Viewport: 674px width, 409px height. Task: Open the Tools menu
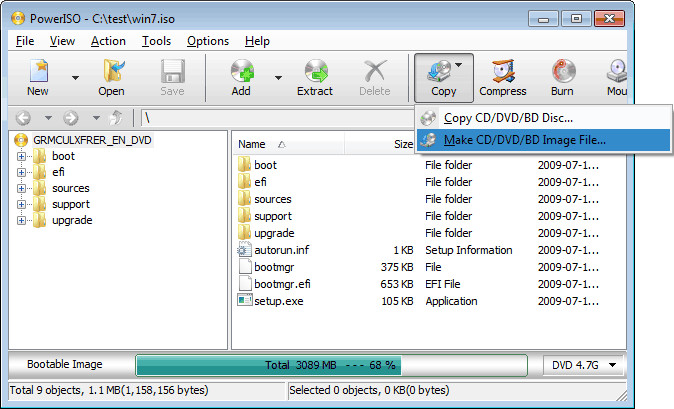(156, 41)
